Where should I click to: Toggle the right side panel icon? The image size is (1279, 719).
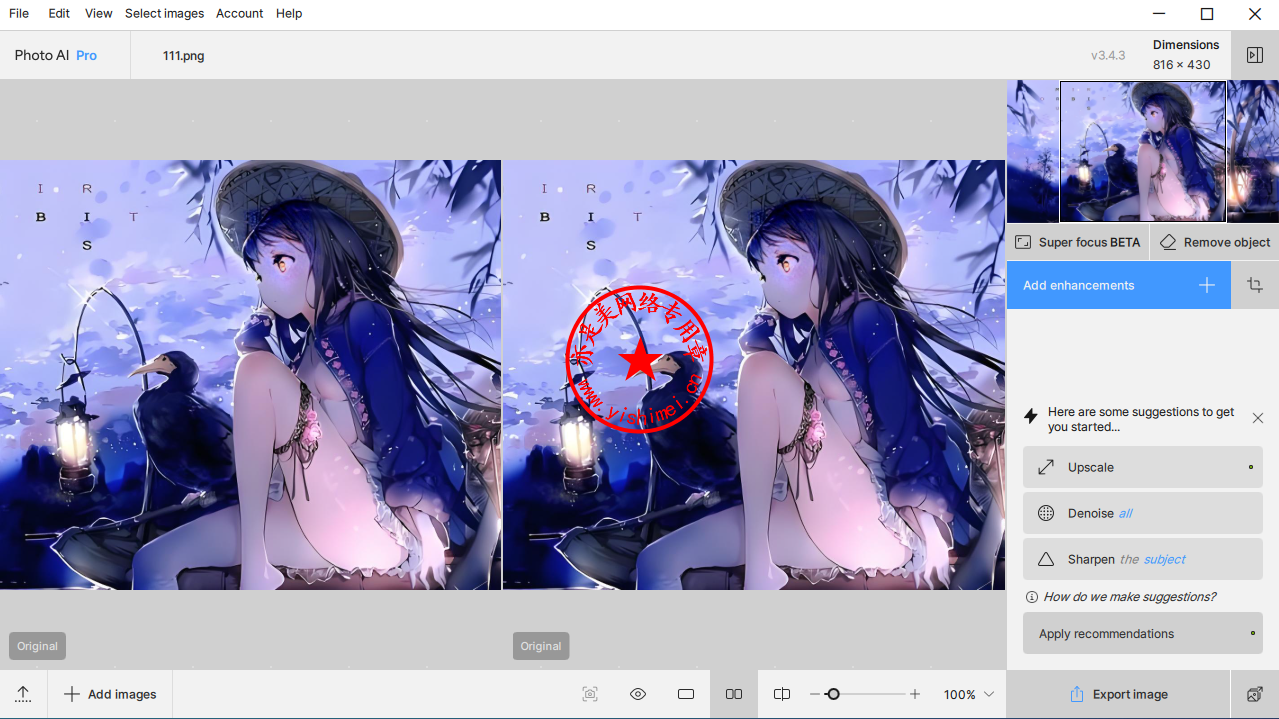coord(1255,55)
